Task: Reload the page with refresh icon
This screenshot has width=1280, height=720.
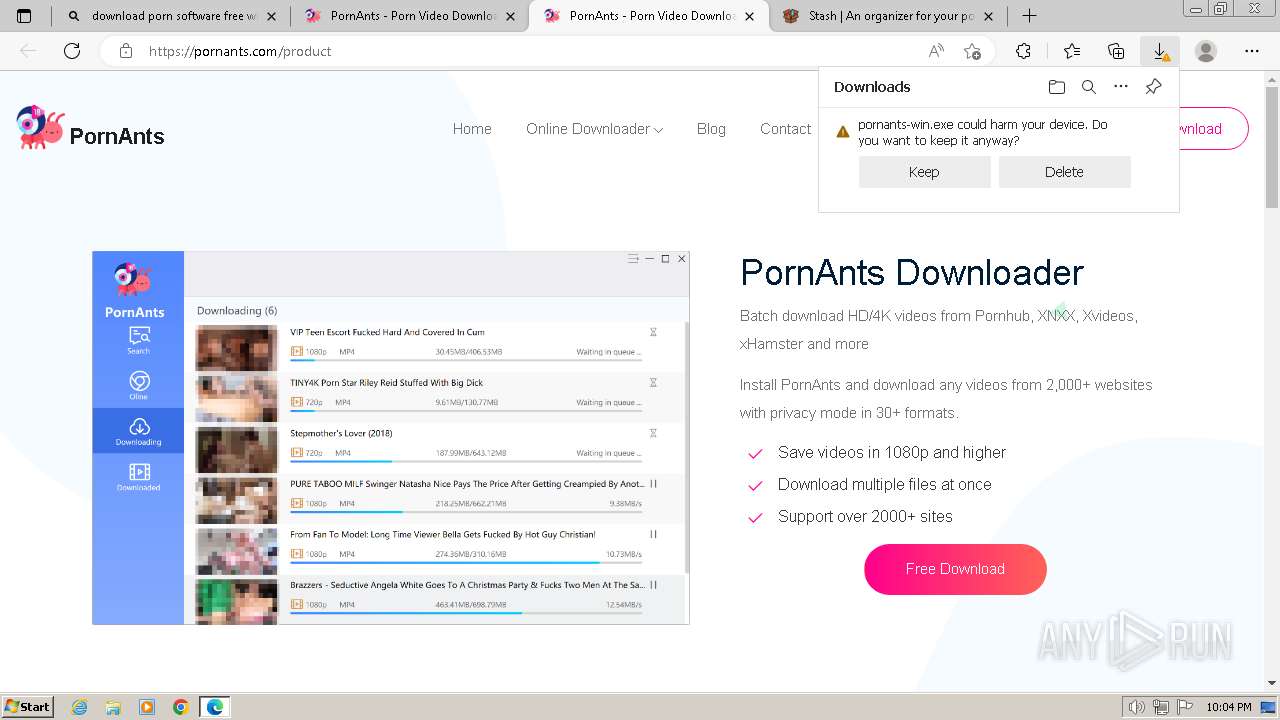Action: point(72,51)
